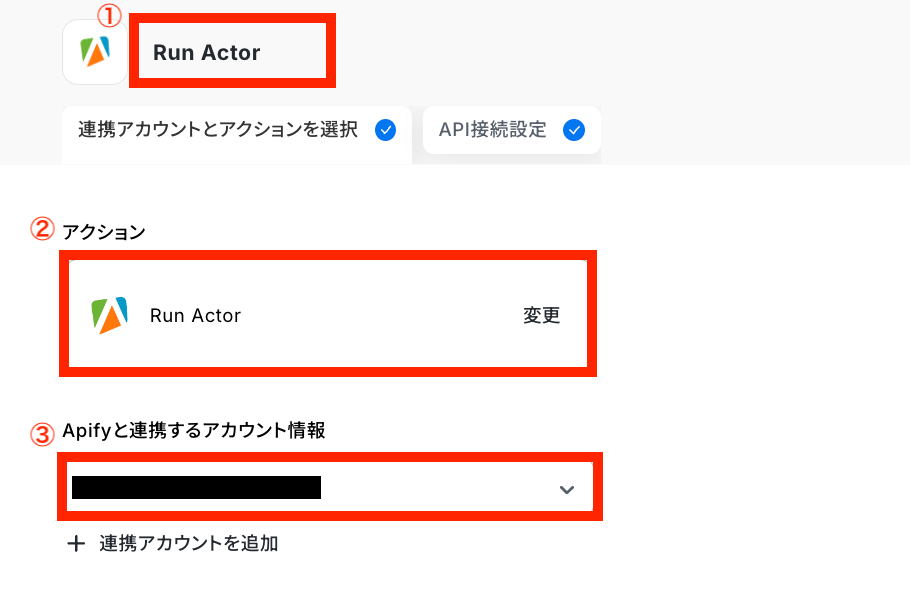This screenshot has height=592, width=910.
Task: Click the blue checkmark beside 連携アカウントとアクションを選択
Action: [385, 131]
